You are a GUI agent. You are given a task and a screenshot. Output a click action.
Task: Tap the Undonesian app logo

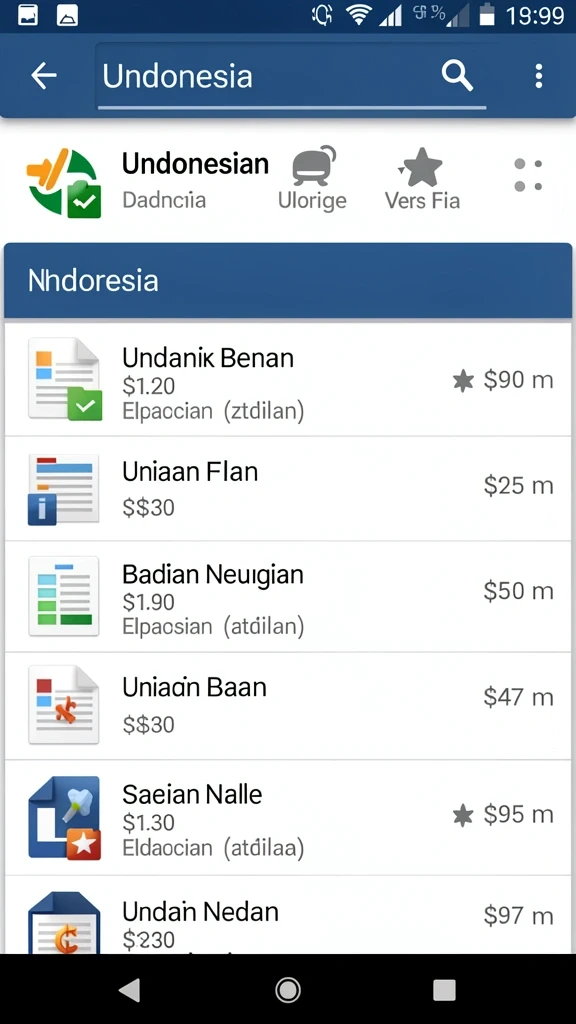[x=64, y=183]
